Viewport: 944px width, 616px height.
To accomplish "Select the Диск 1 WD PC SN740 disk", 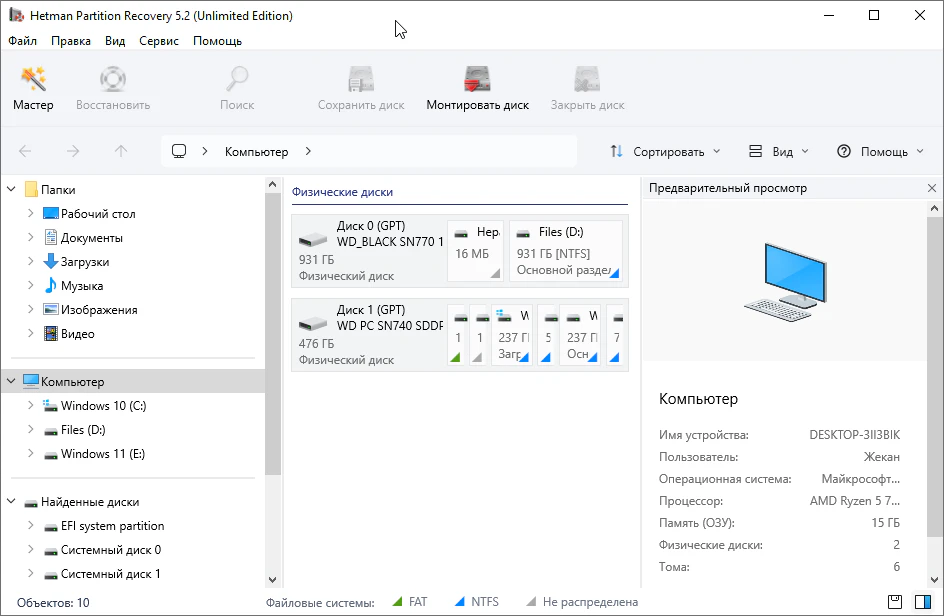I will pos(368,334).
